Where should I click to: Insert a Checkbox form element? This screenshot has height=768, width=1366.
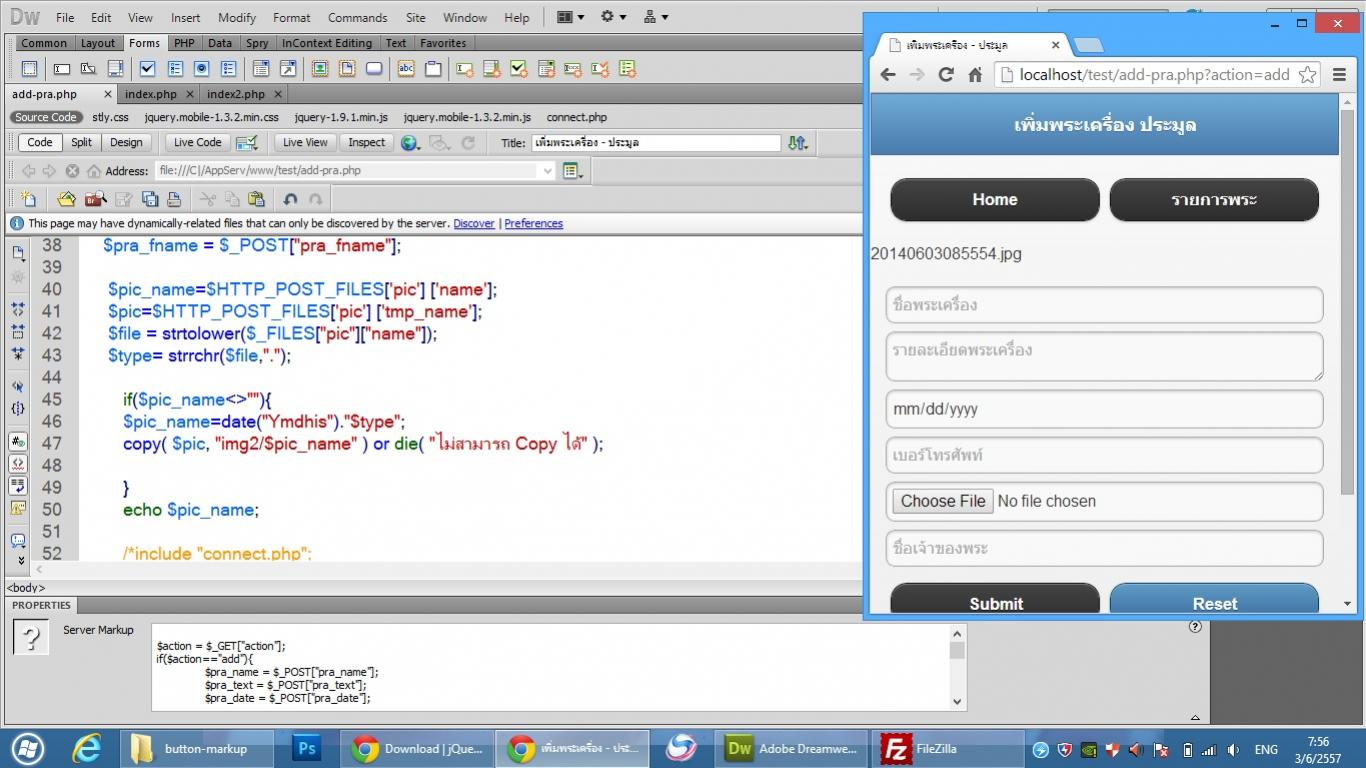[148, 69]
